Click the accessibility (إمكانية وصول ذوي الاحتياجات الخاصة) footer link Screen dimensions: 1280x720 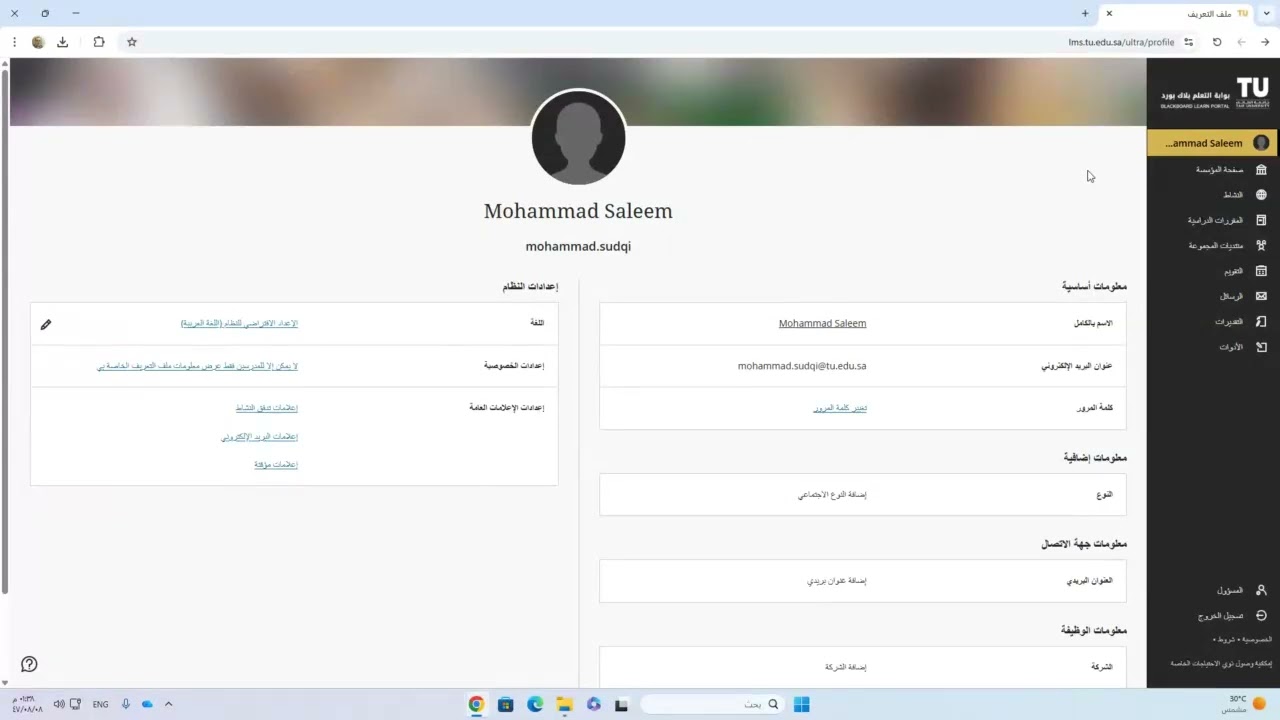coord(1221,663)
